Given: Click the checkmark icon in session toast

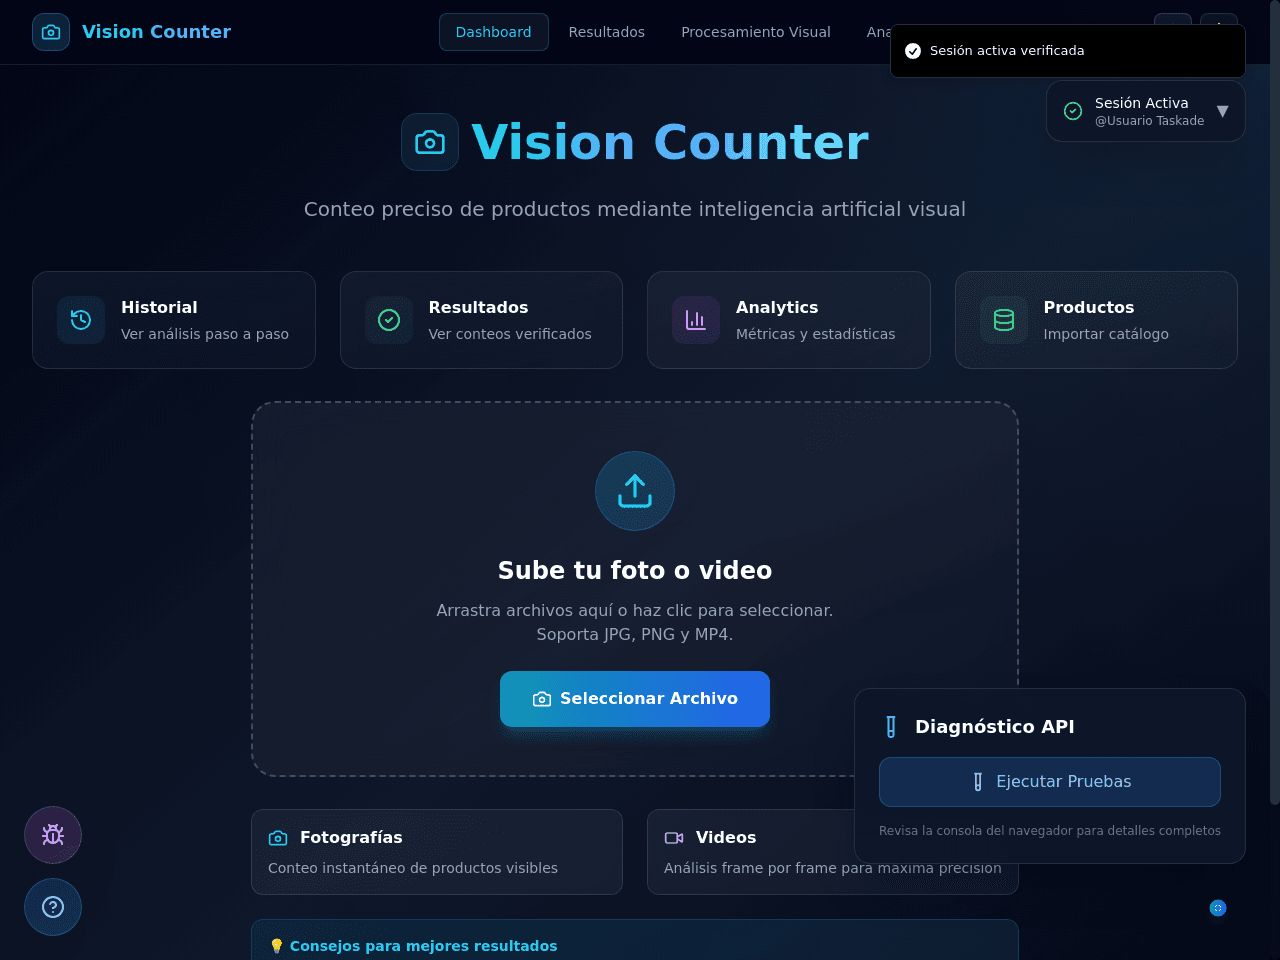Looking at the screenshot, I should coord(913,51).
